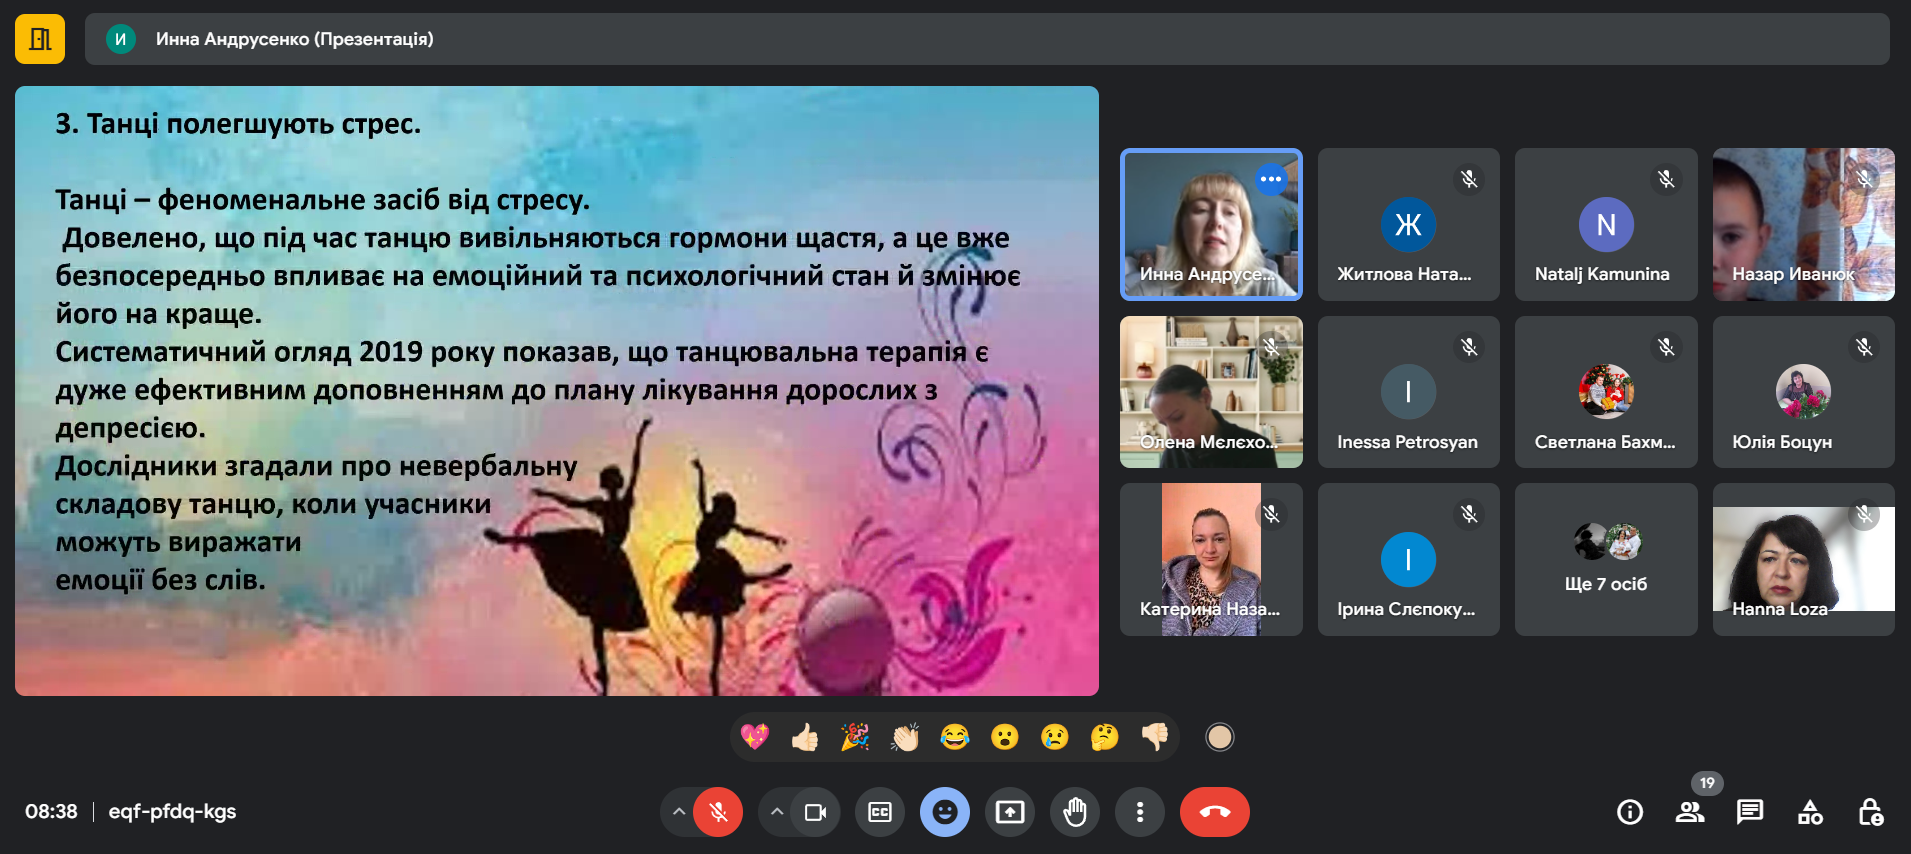This screenshot has width=1911, height=854.
Task: Unmute the microphone
Action: point(718,812)
